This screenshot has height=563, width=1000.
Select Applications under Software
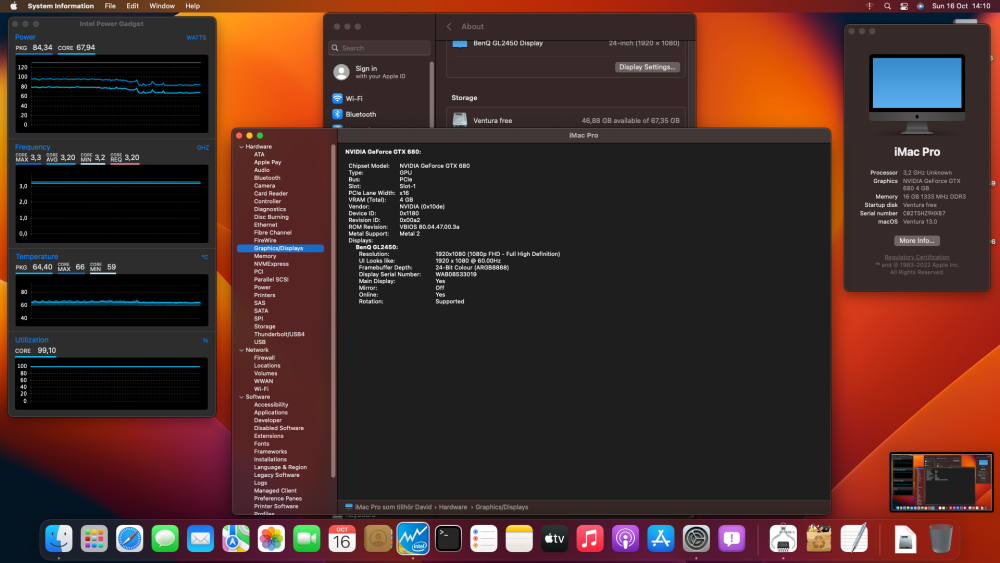(x=270, y=413)
